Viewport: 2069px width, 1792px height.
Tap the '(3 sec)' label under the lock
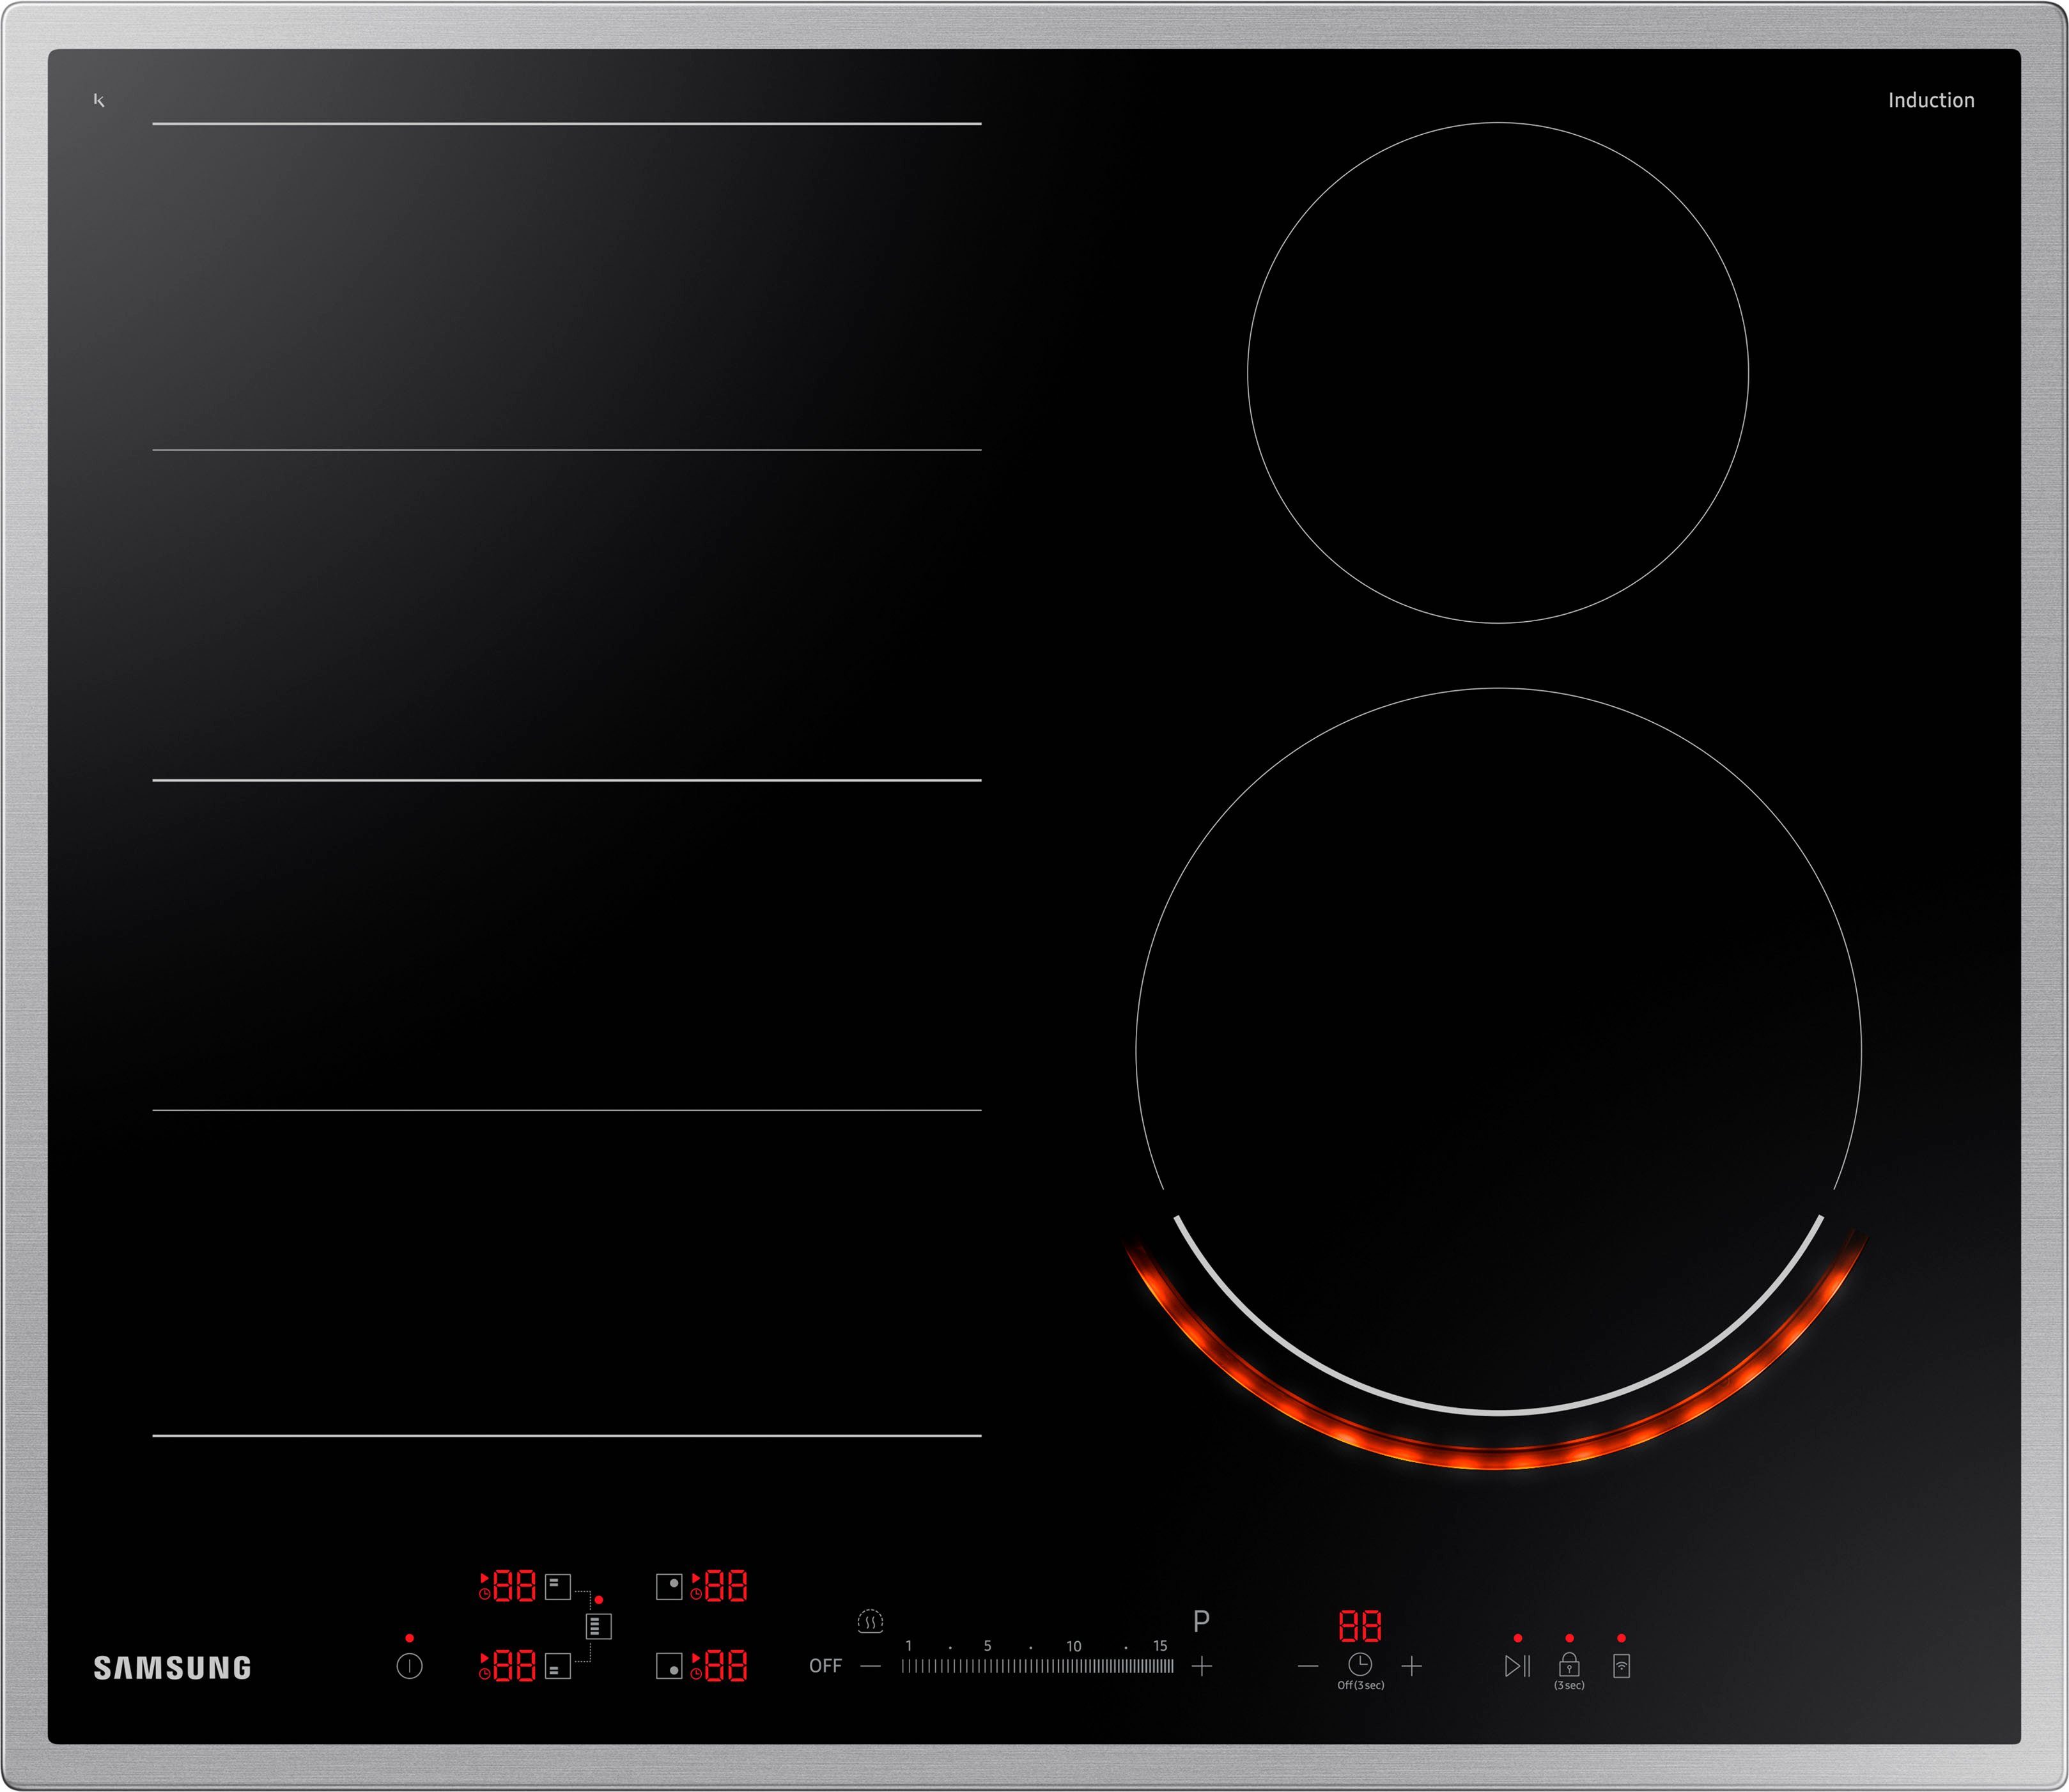pyautogui.click(x=1569, y=1686)
